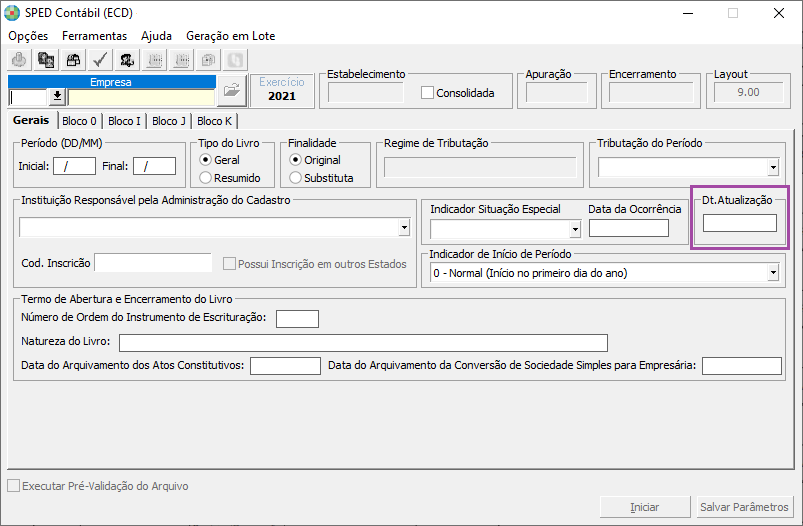The width and height of the screenshot is (803, 526).
Task: Choose Original as Finalidade
Action: click(295, 160)
